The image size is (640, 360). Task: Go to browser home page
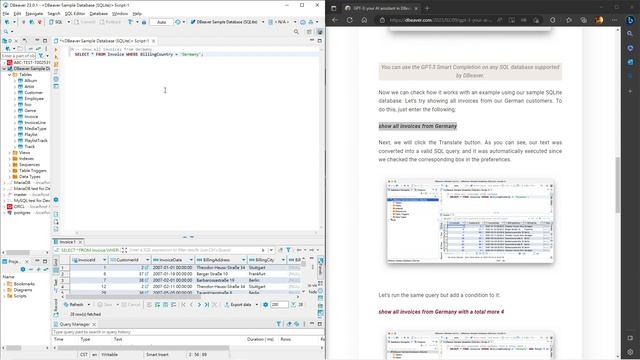click(364, 20)
